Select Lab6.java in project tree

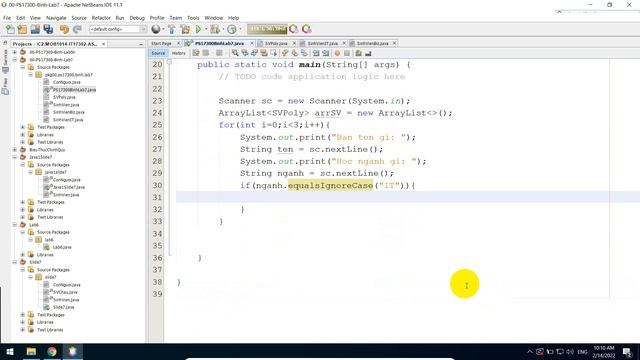tap(62, 247)
